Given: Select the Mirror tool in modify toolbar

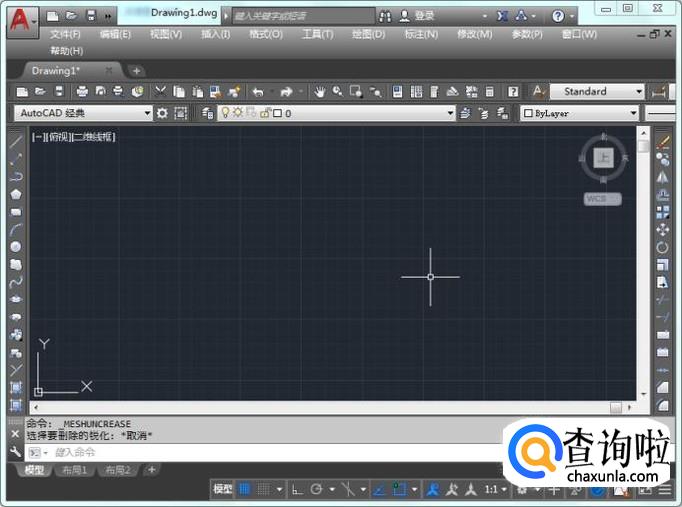Looking at the screenshot, I should [663, 177].
